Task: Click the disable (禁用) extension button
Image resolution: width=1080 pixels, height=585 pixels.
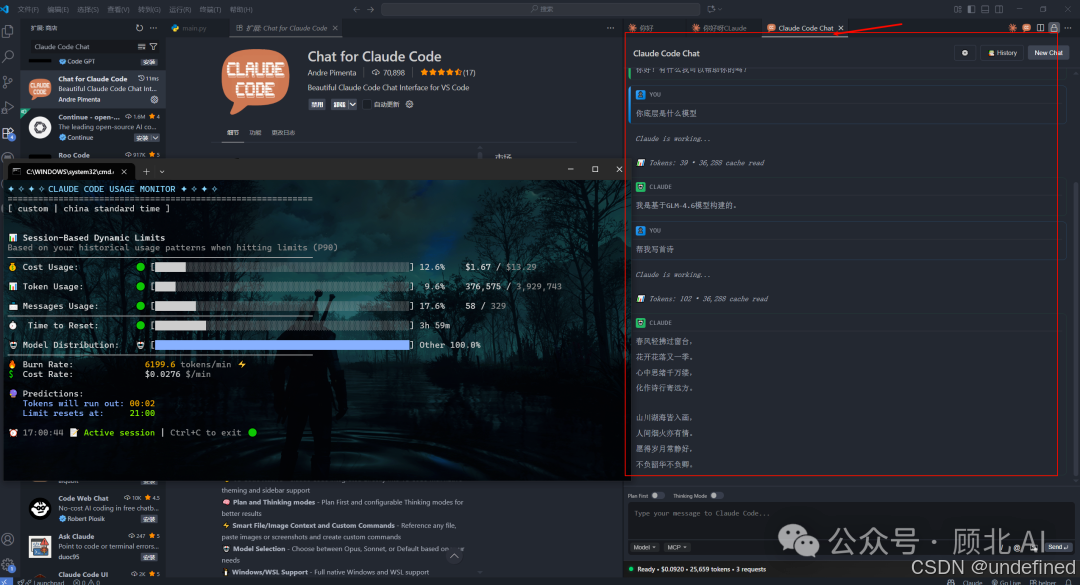Action: (317, 105)
